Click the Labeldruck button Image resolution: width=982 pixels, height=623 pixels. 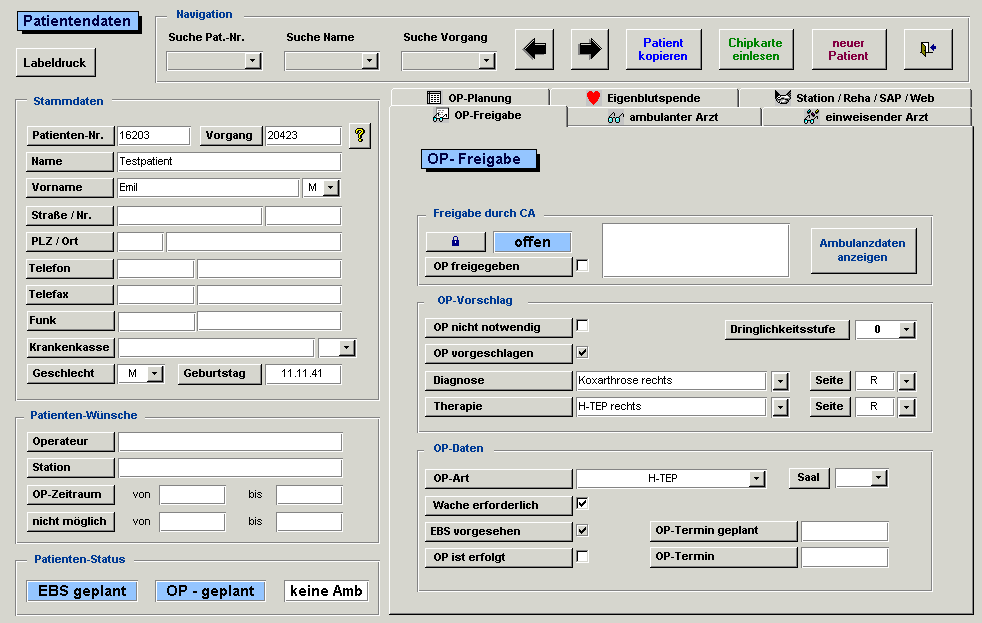point(55,63)
